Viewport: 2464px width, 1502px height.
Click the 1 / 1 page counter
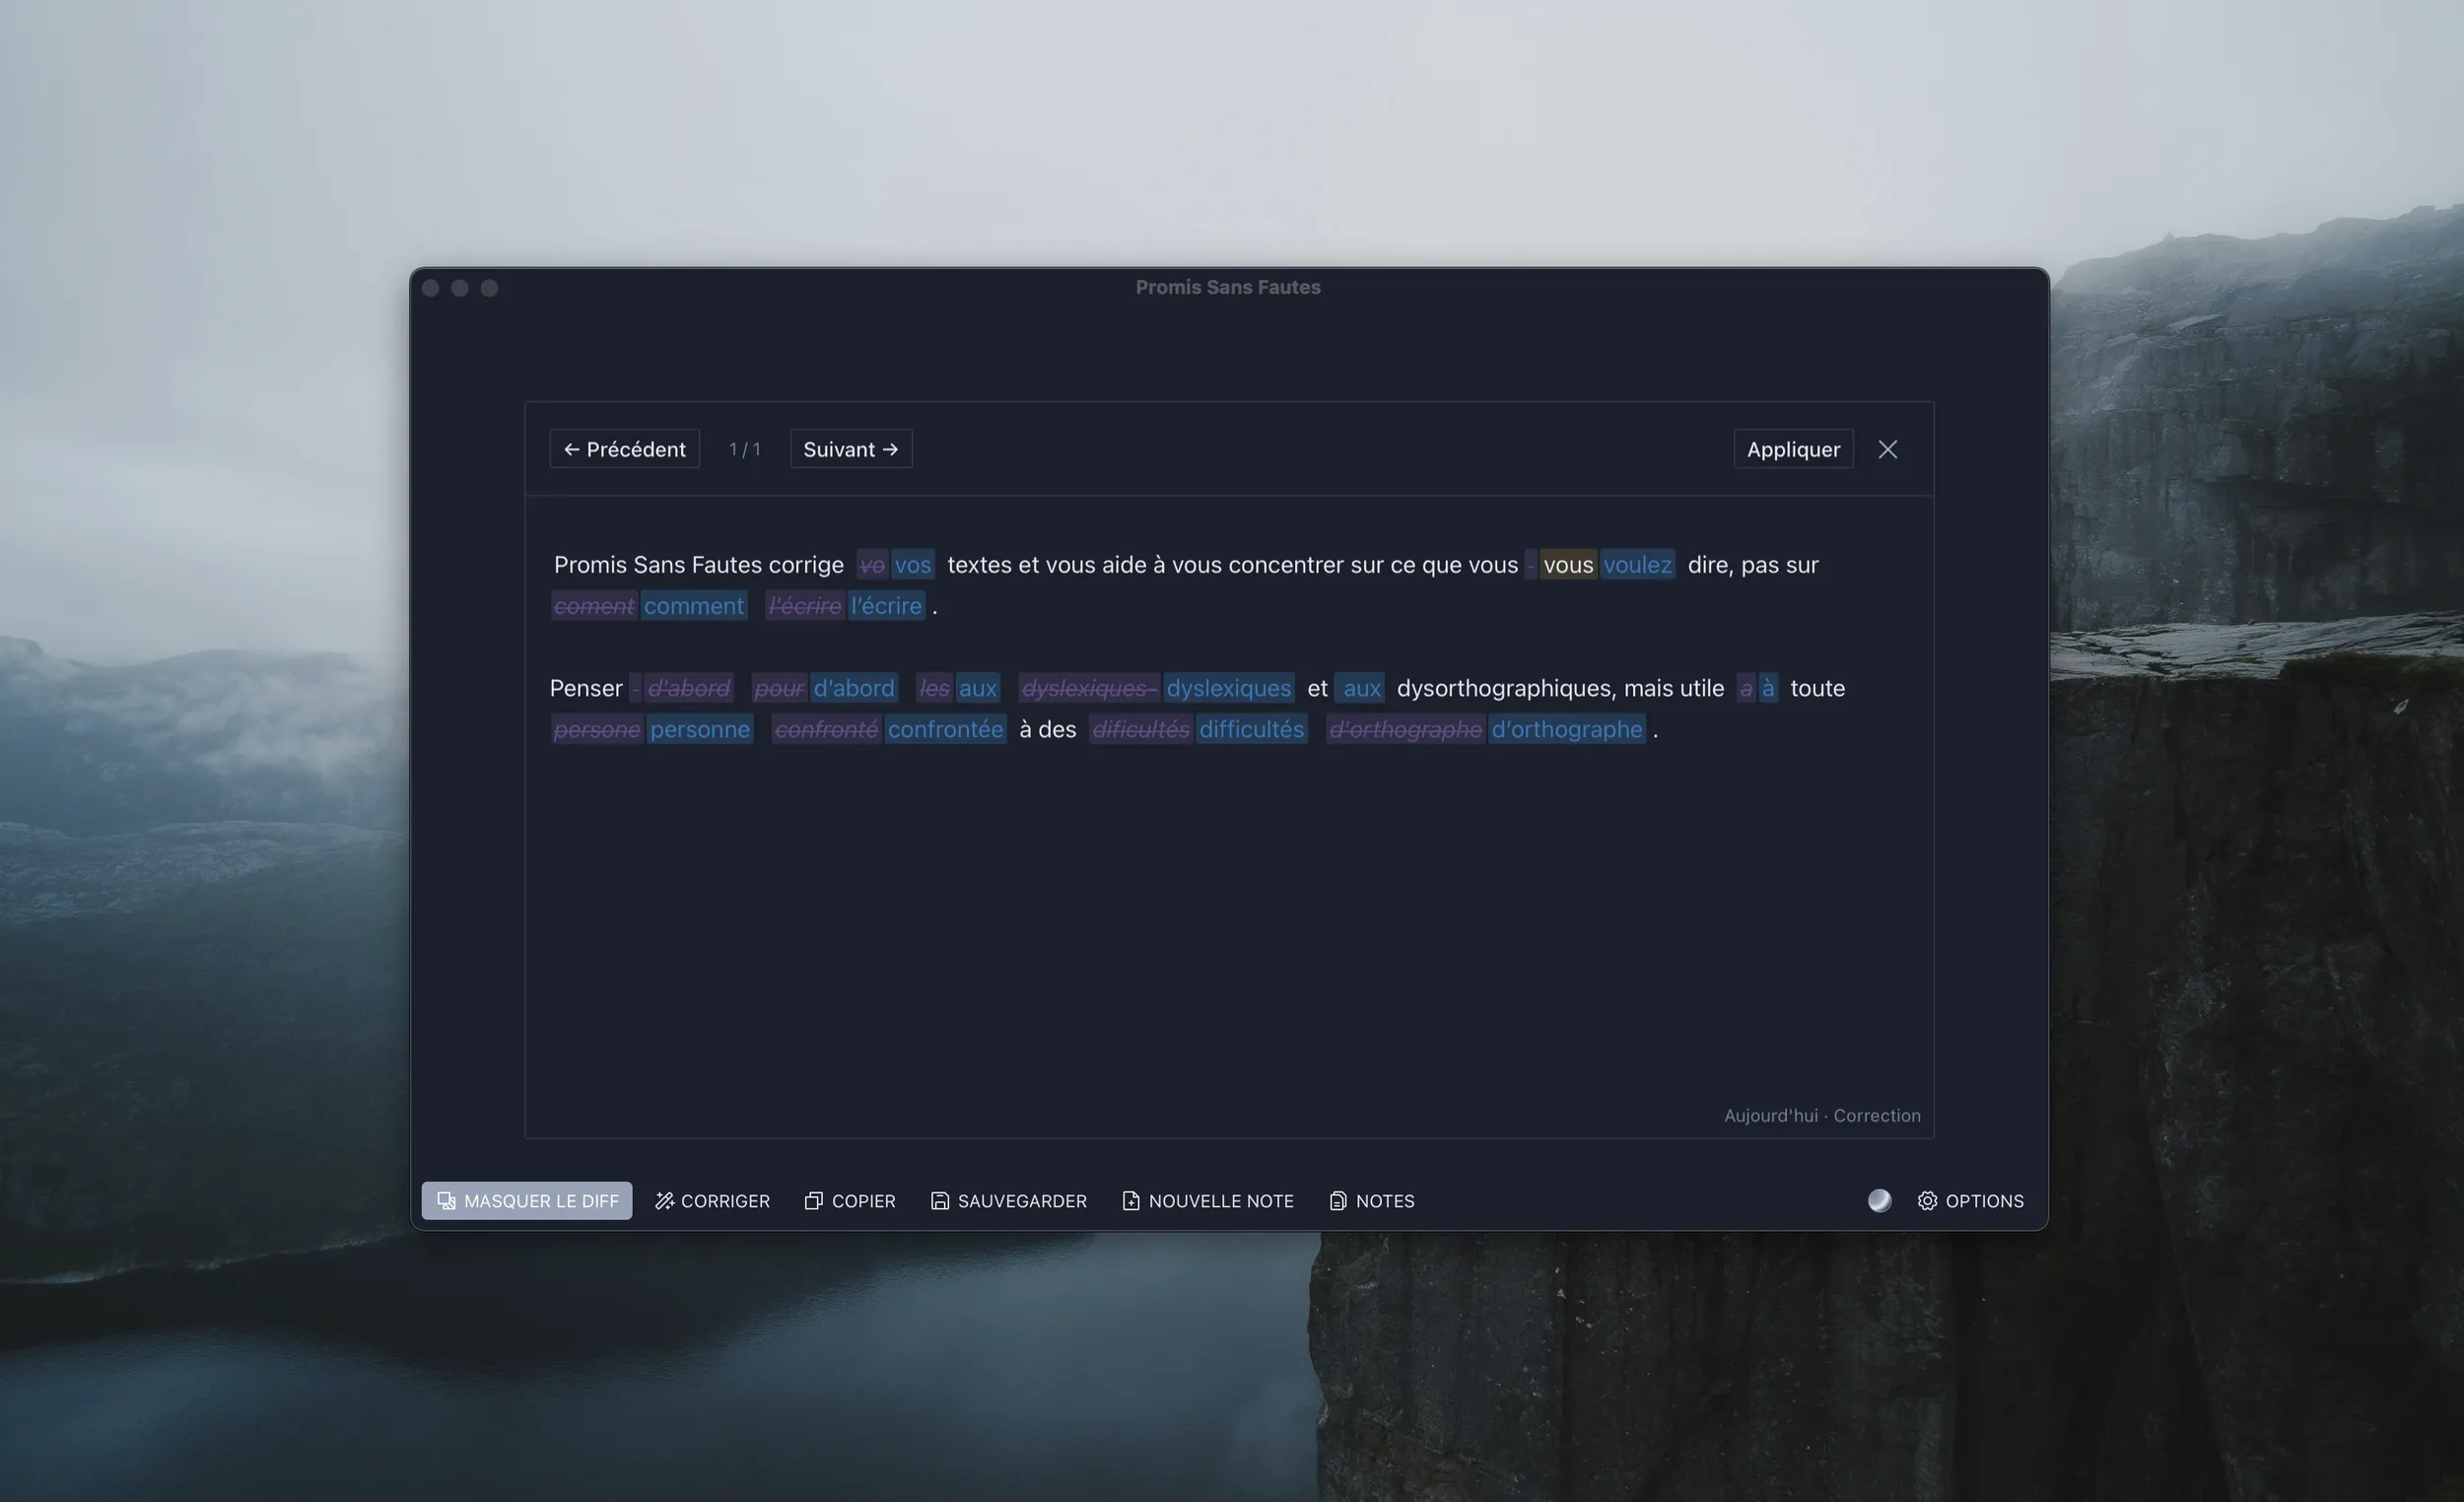pos(744,449)
